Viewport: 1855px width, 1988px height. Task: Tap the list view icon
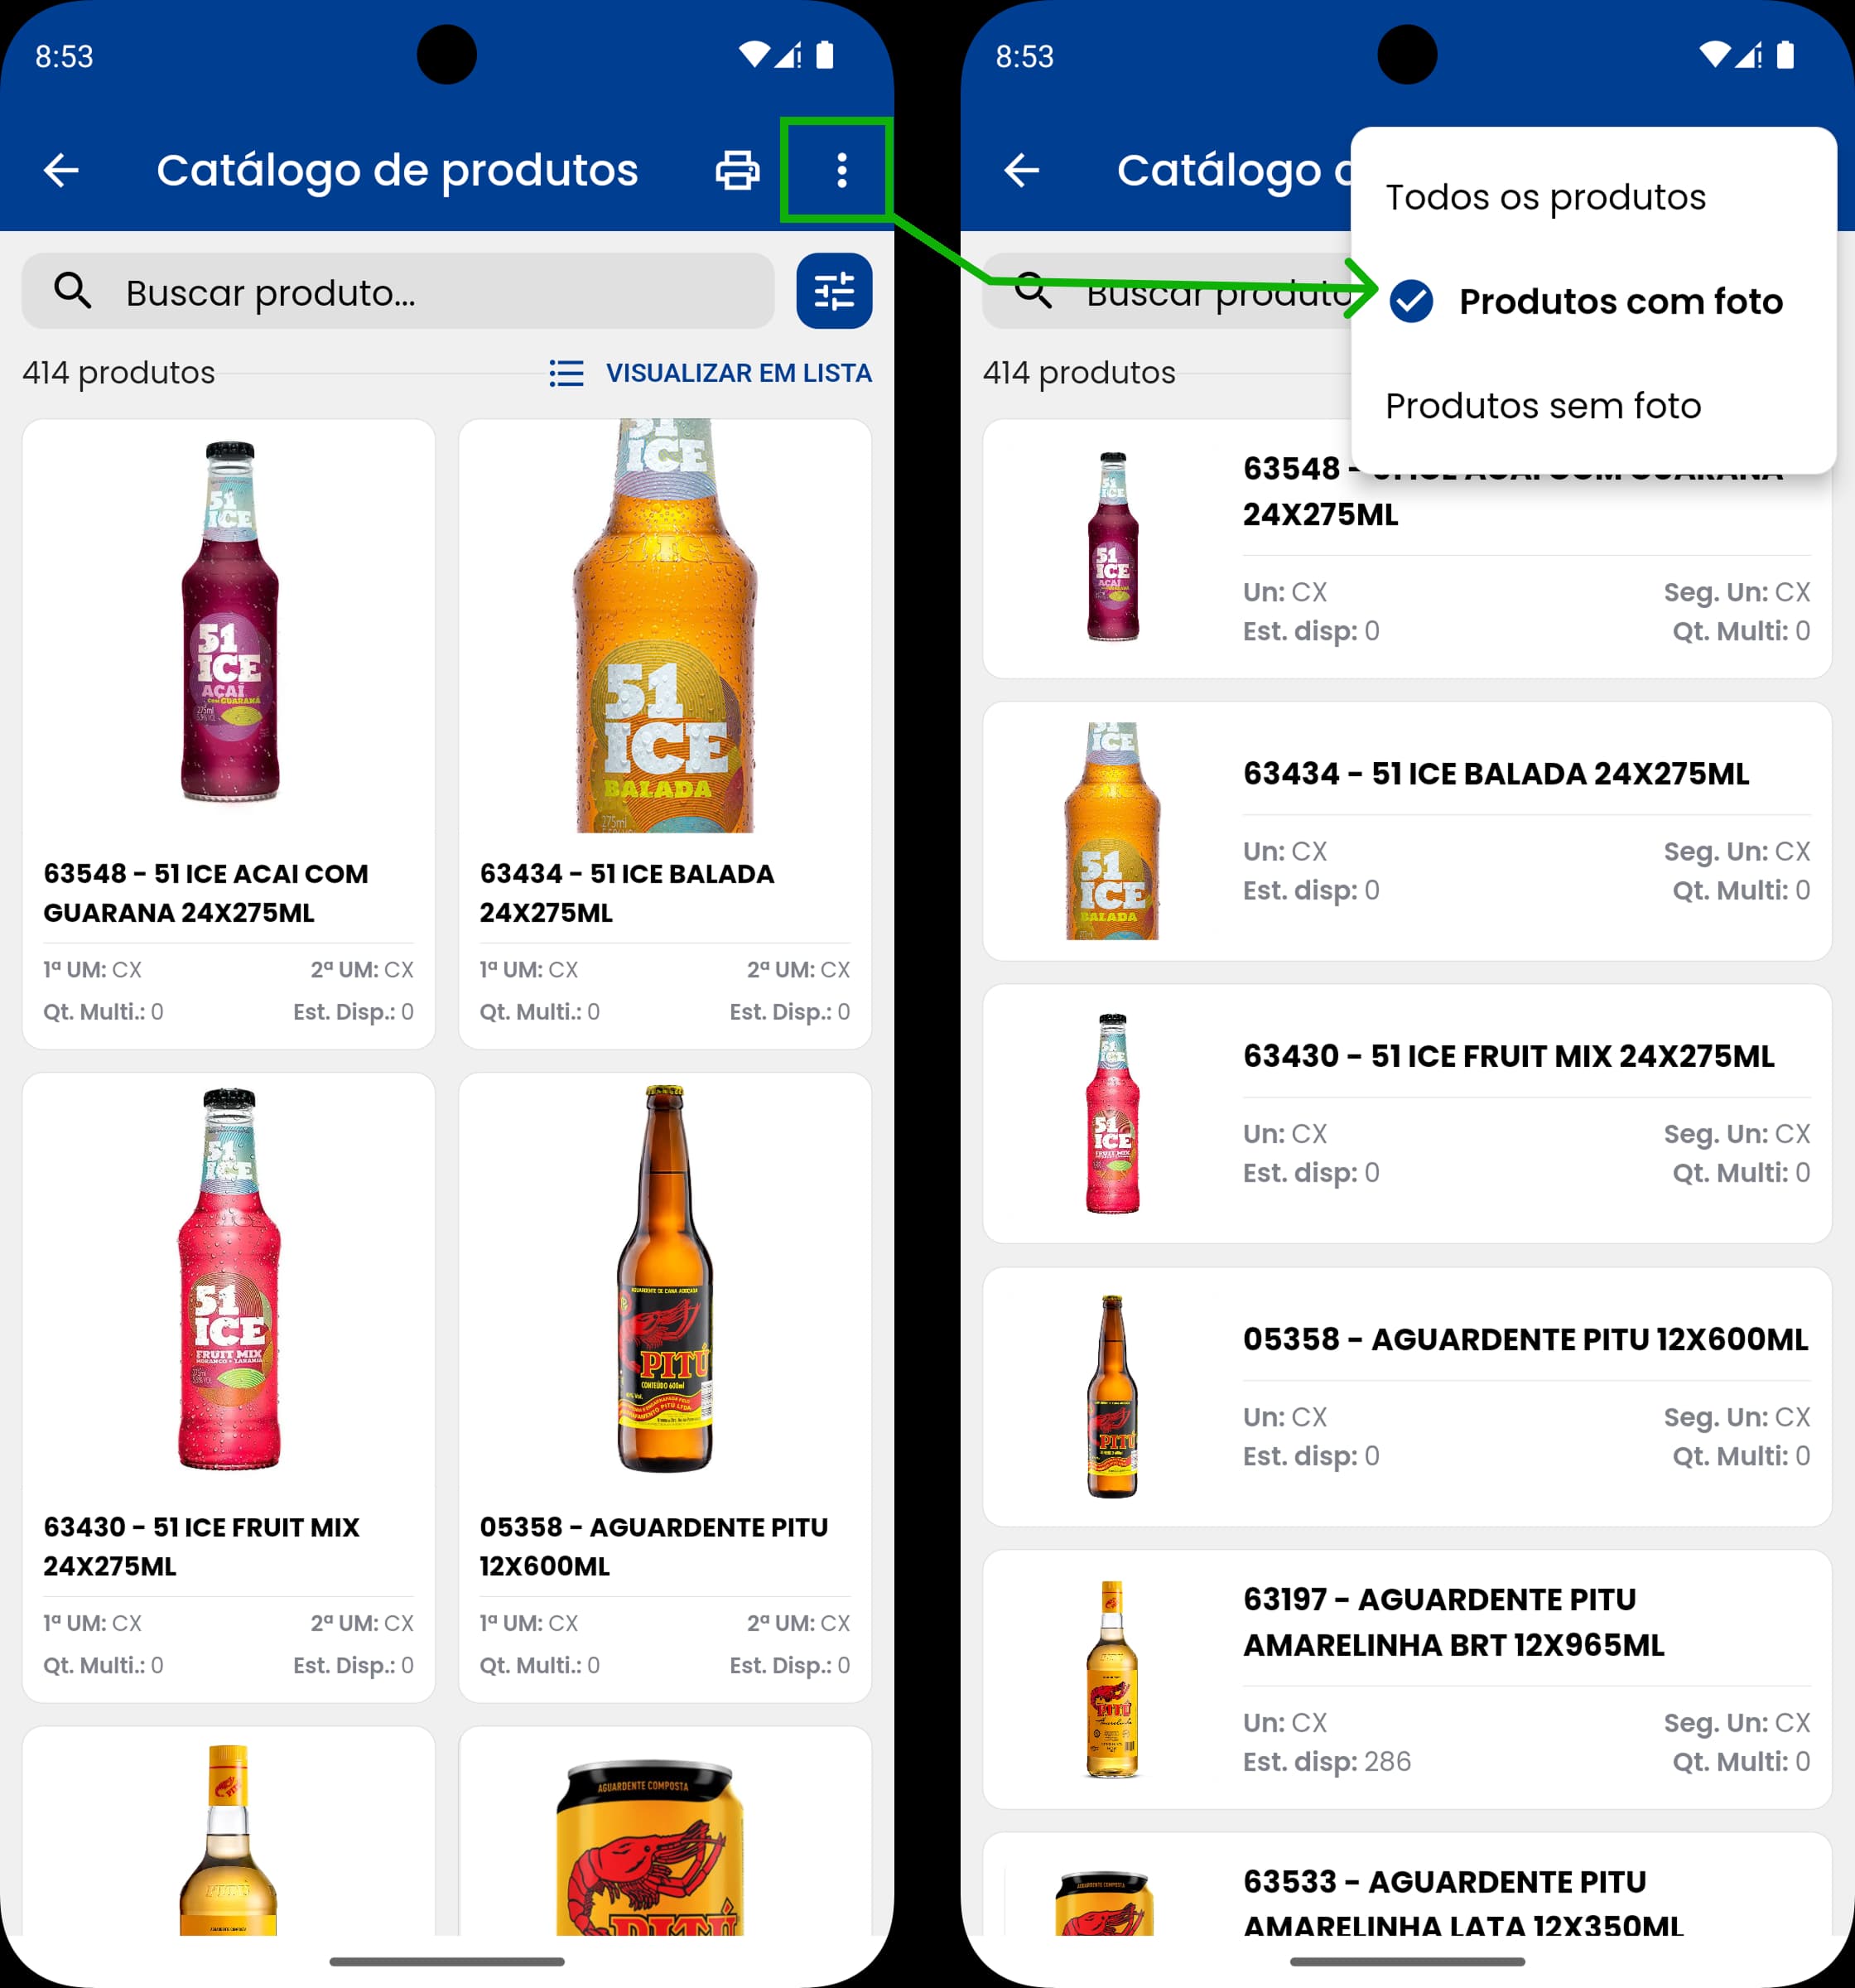(x=566, y=373)
